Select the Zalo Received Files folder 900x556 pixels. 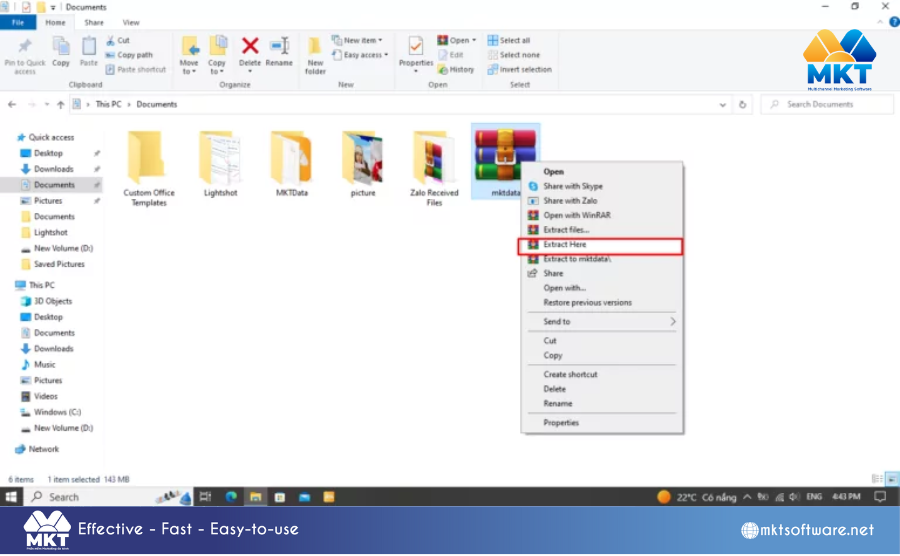coord(434,169)
